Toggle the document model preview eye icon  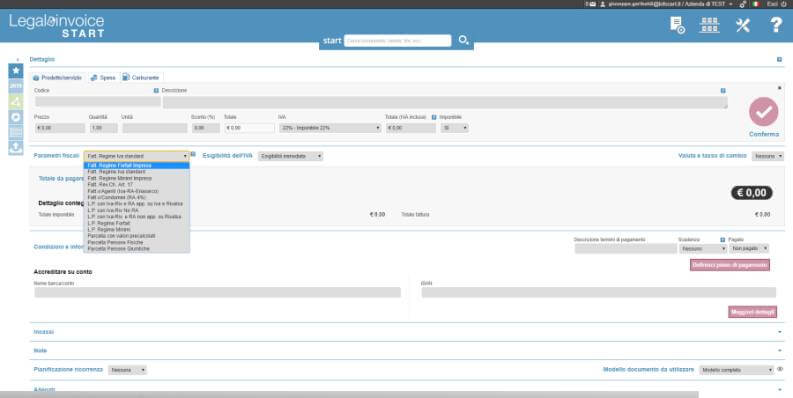pos(780,370)
